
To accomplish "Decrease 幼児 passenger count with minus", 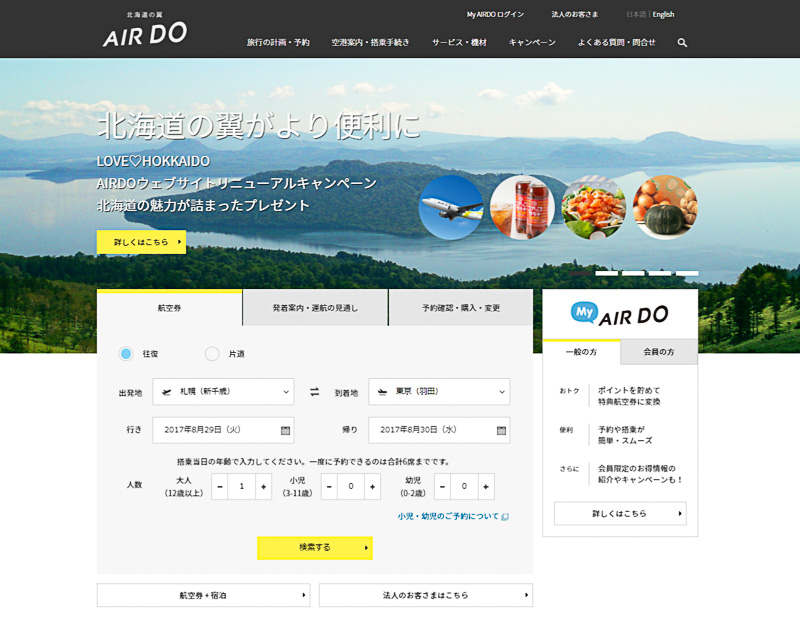I will 442,487.
